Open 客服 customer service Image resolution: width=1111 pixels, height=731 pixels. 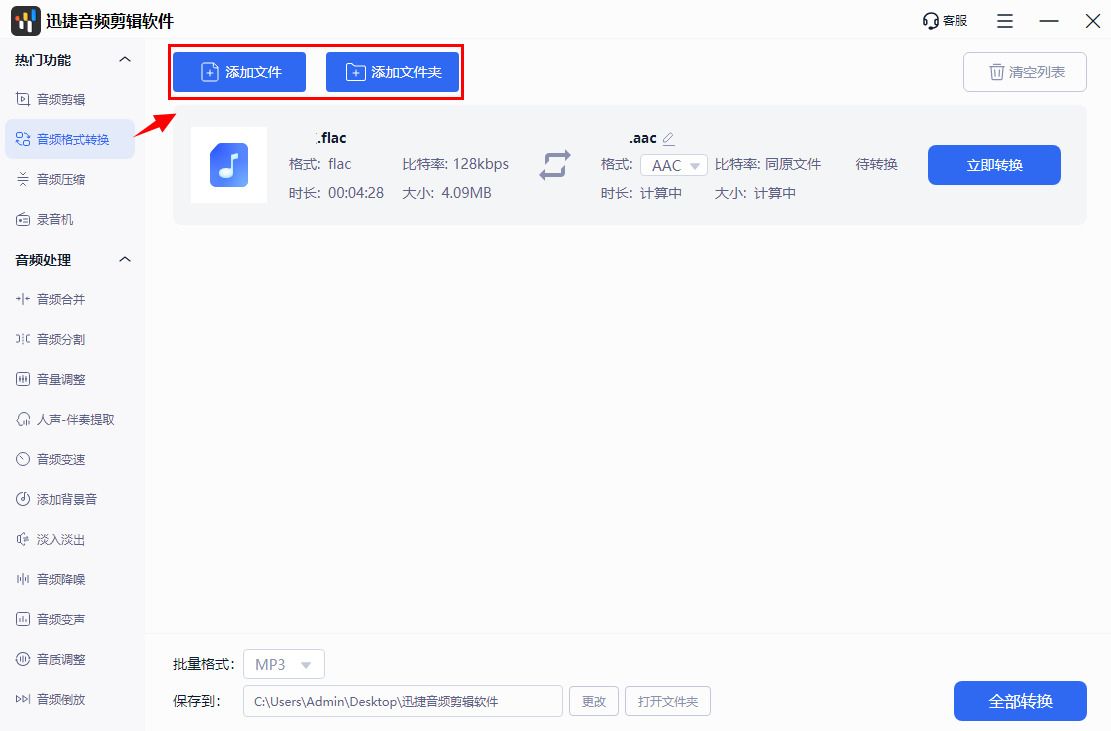(944, 21)
